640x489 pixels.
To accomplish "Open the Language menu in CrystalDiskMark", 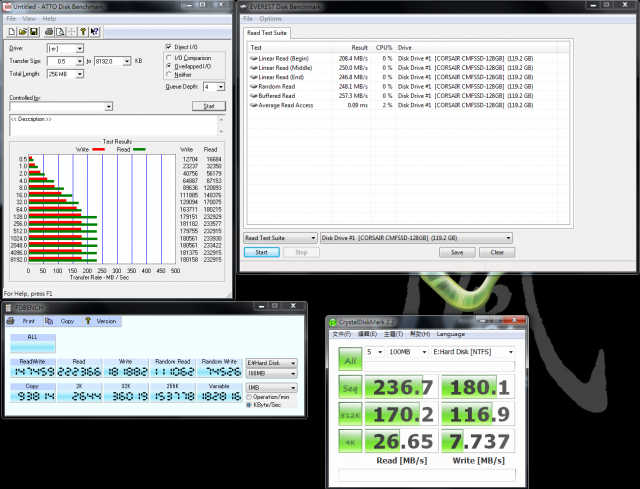I will [x=451, y=334].
